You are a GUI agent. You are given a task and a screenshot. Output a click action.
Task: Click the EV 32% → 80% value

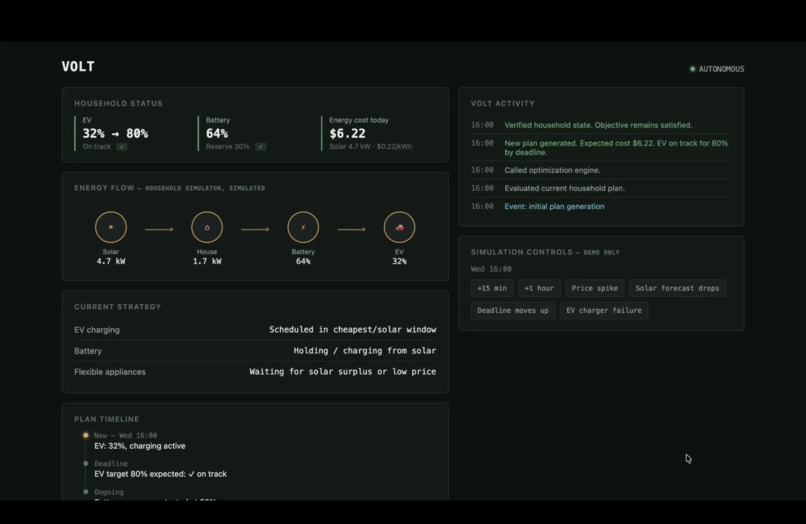click(x=115, y=134)
